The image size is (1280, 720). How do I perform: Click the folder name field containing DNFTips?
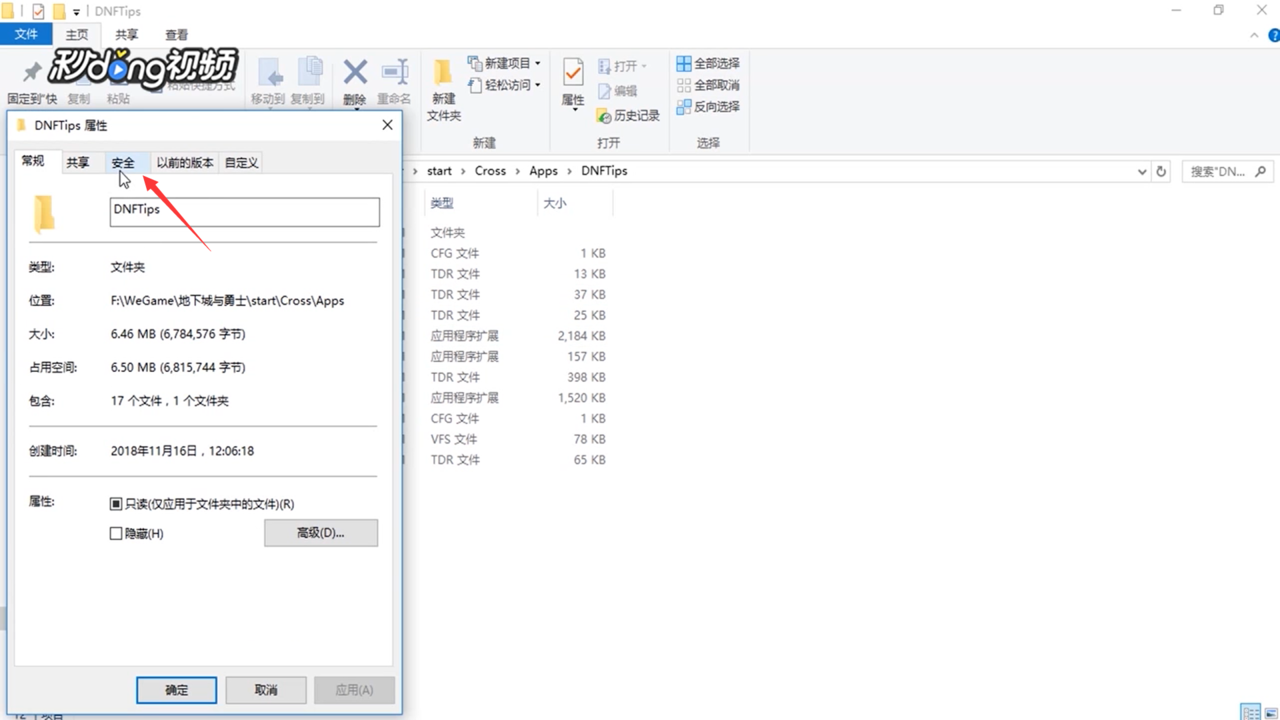coord(245,211)
